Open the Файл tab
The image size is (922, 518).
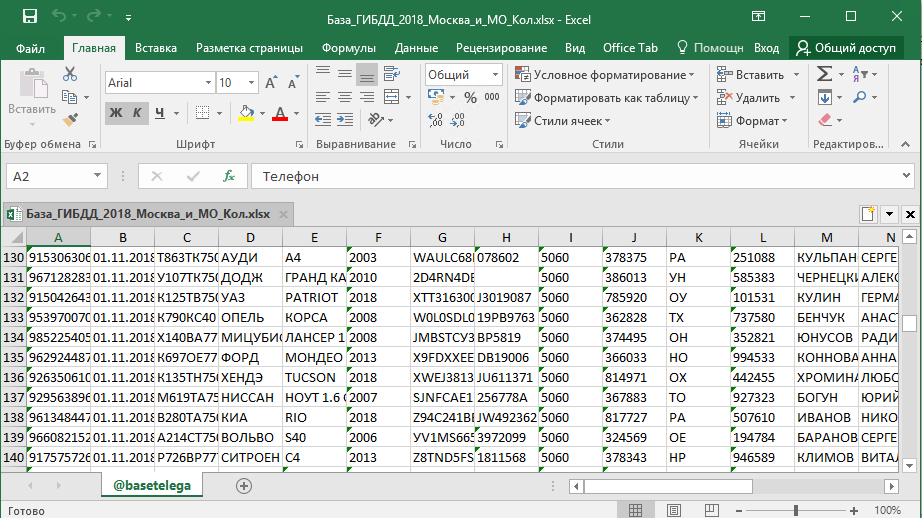click(30, 48)
